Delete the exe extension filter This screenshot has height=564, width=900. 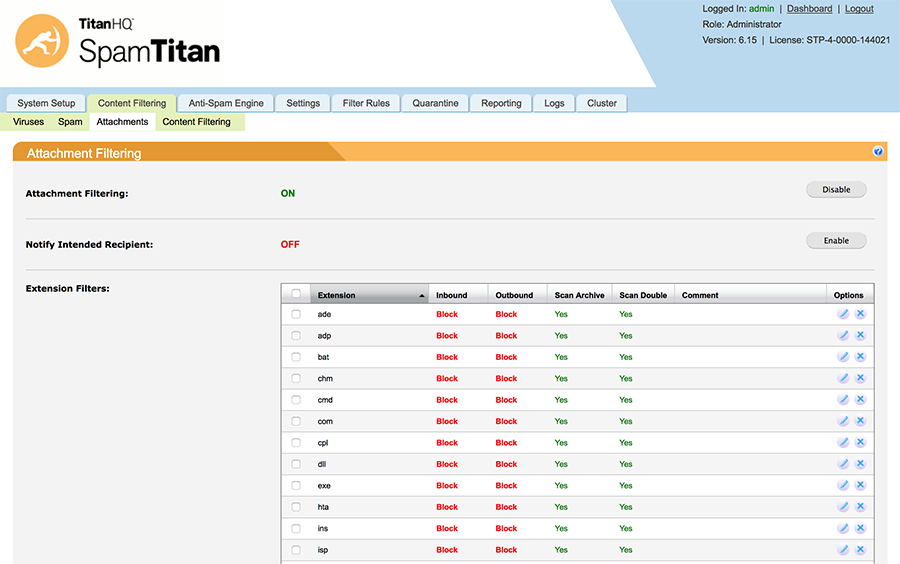click(860, 485)
